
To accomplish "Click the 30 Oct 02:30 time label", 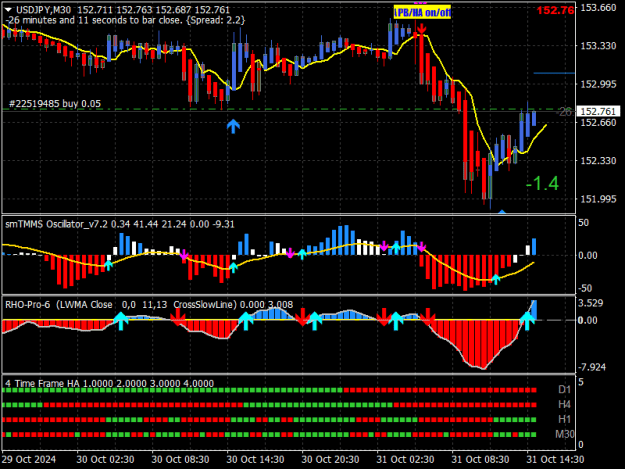I will click(x=105, y=459).
